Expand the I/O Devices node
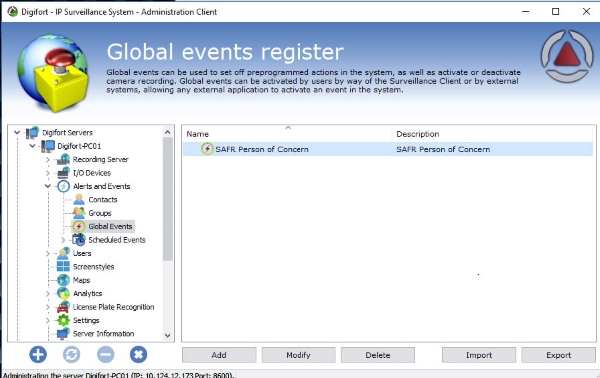 tap(48, 173)
